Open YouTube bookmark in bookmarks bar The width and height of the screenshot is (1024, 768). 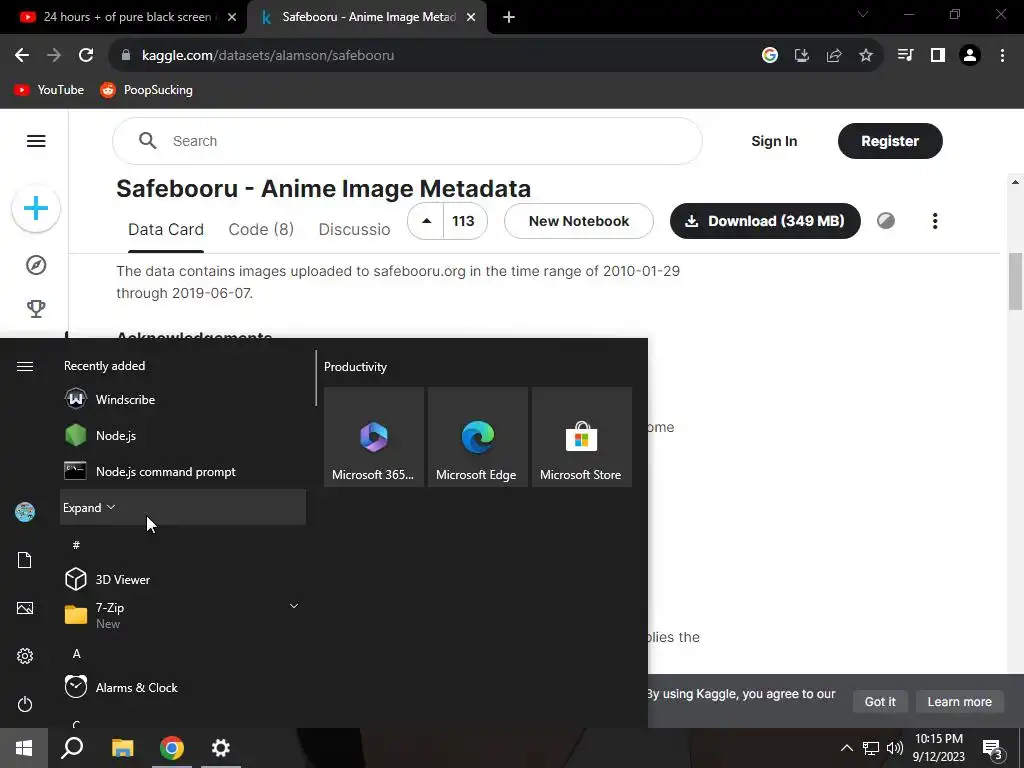tap(50, 90)
